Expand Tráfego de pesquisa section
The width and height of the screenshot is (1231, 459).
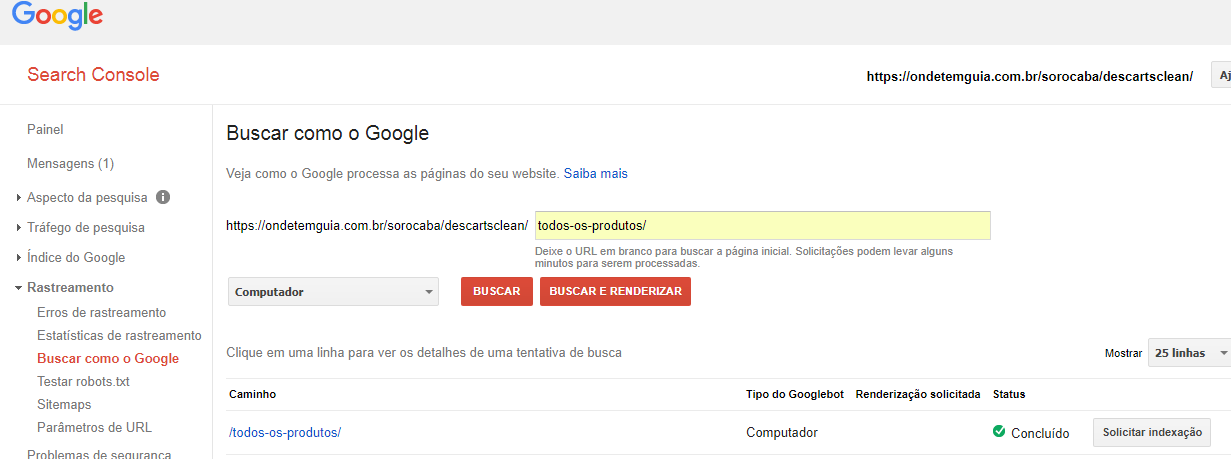tap(85, 227)
